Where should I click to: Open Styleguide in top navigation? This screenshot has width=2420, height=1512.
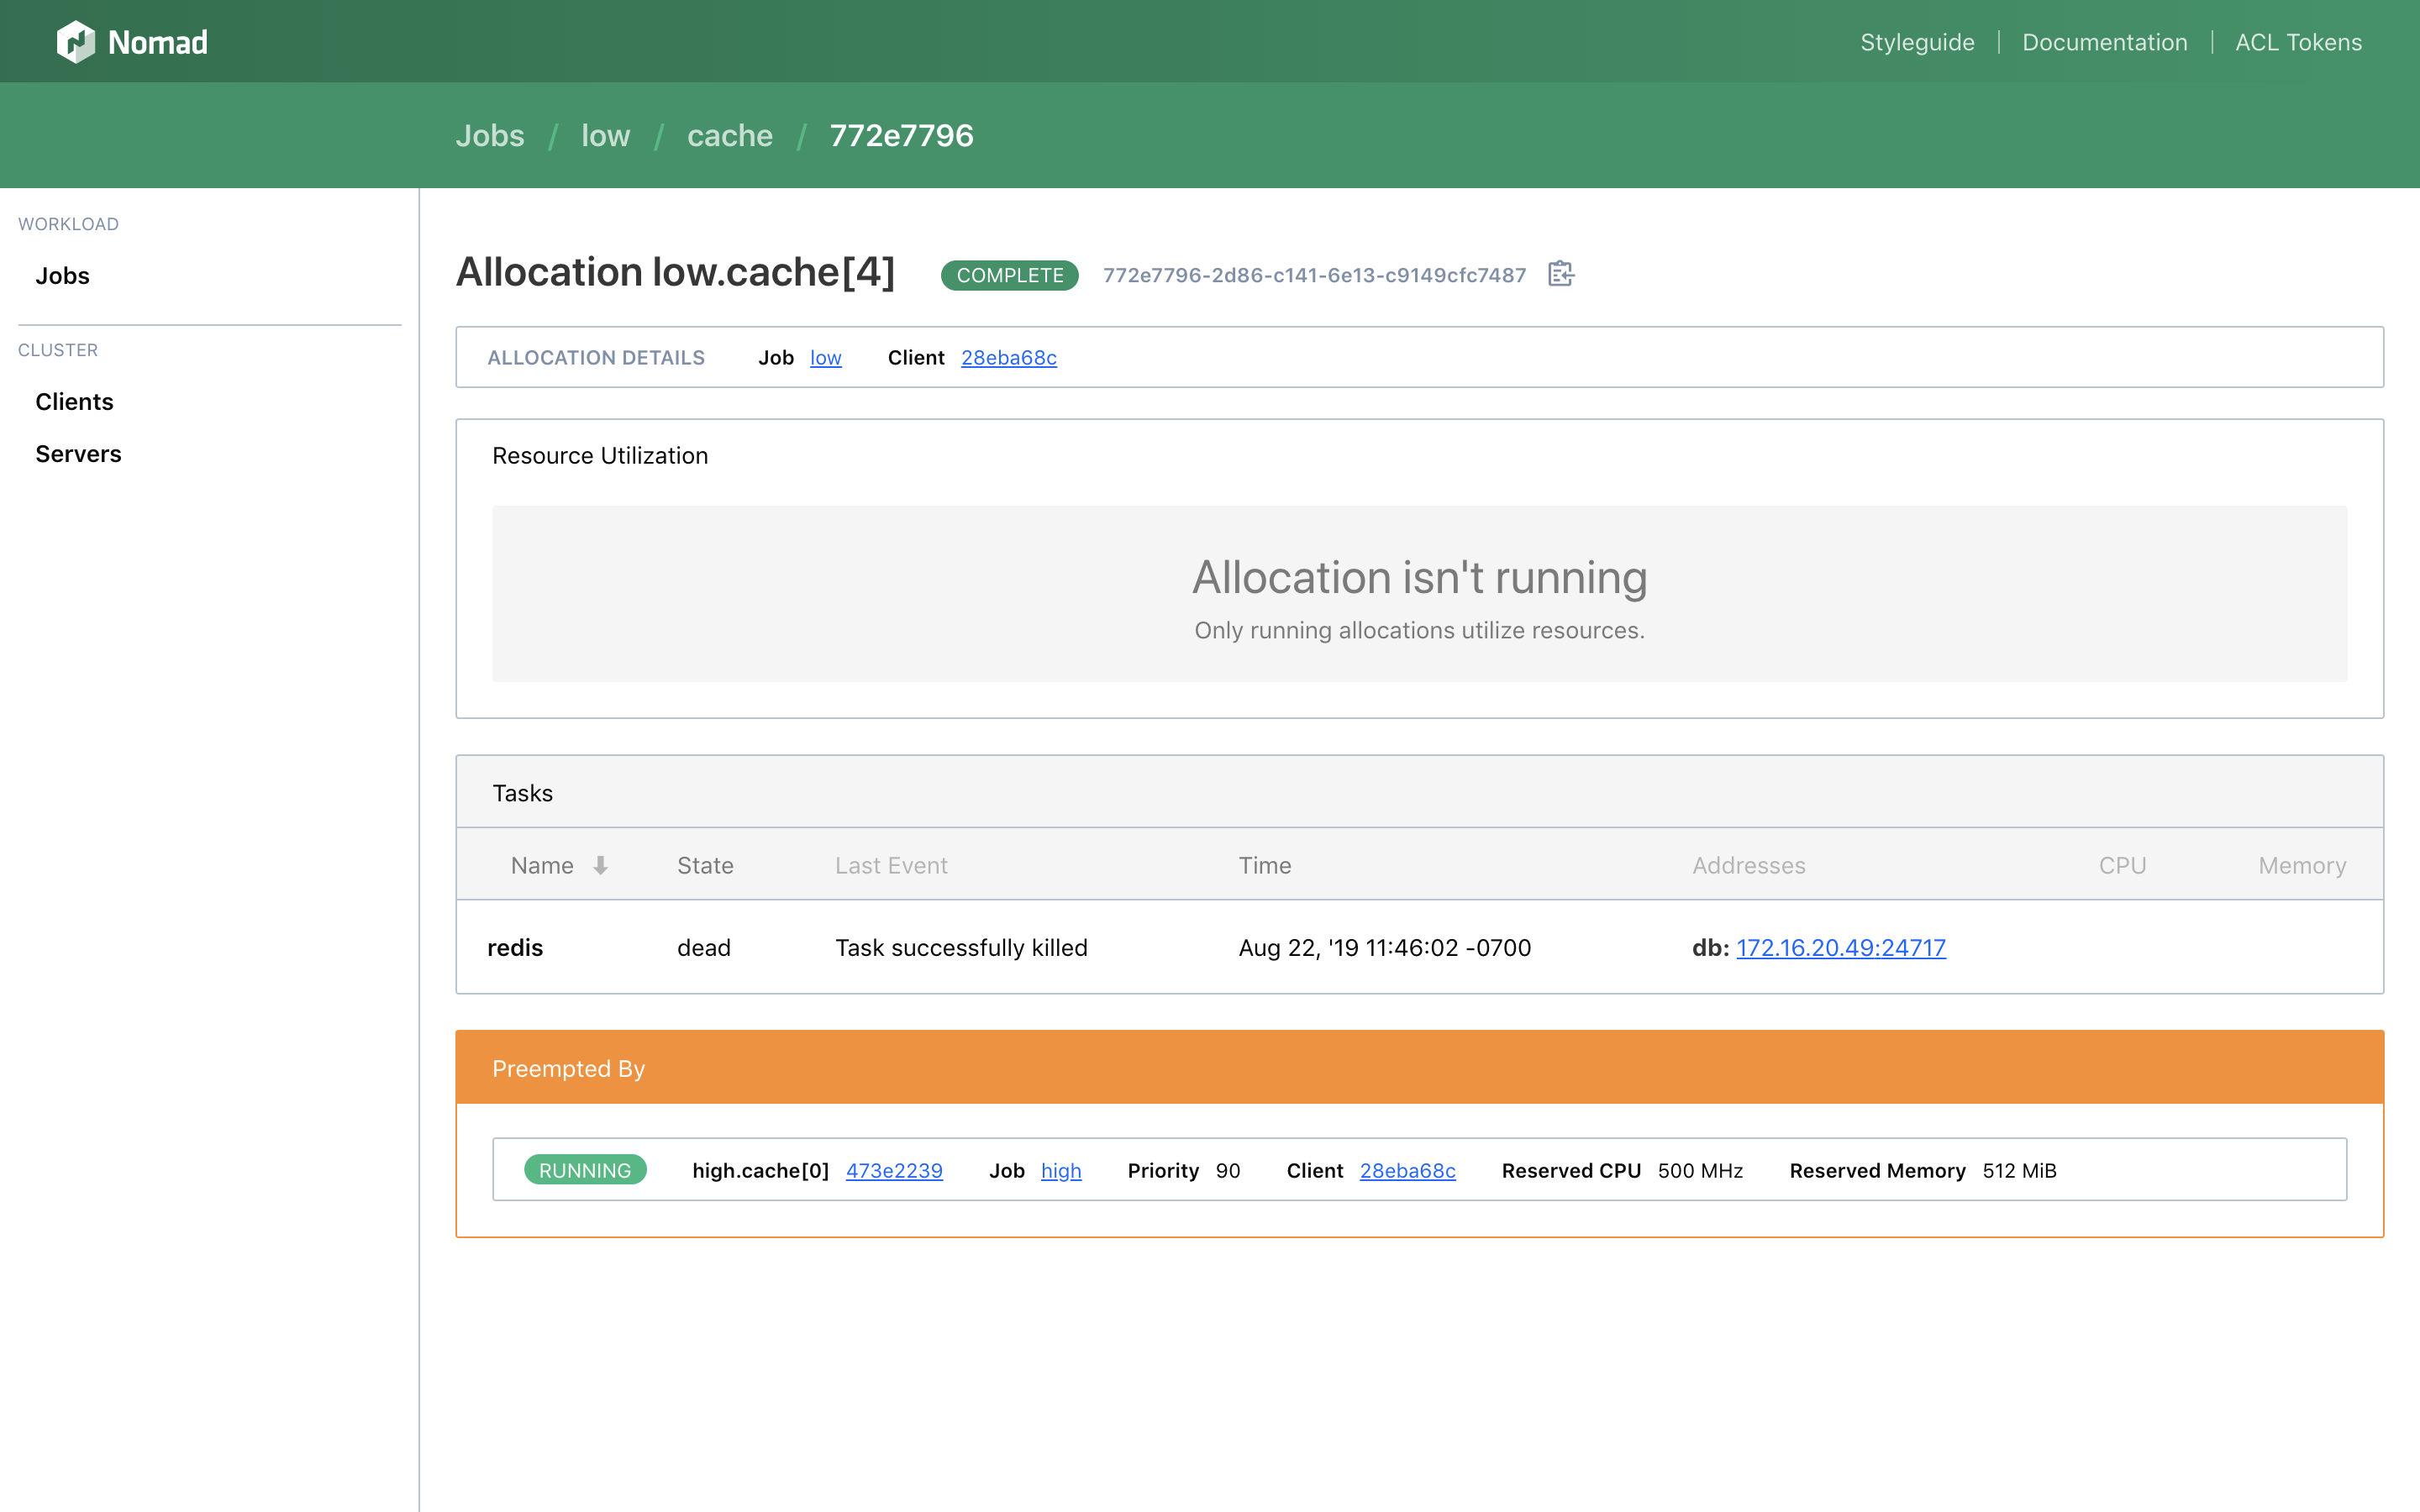pyautogui.click(x=1917, y=42)
